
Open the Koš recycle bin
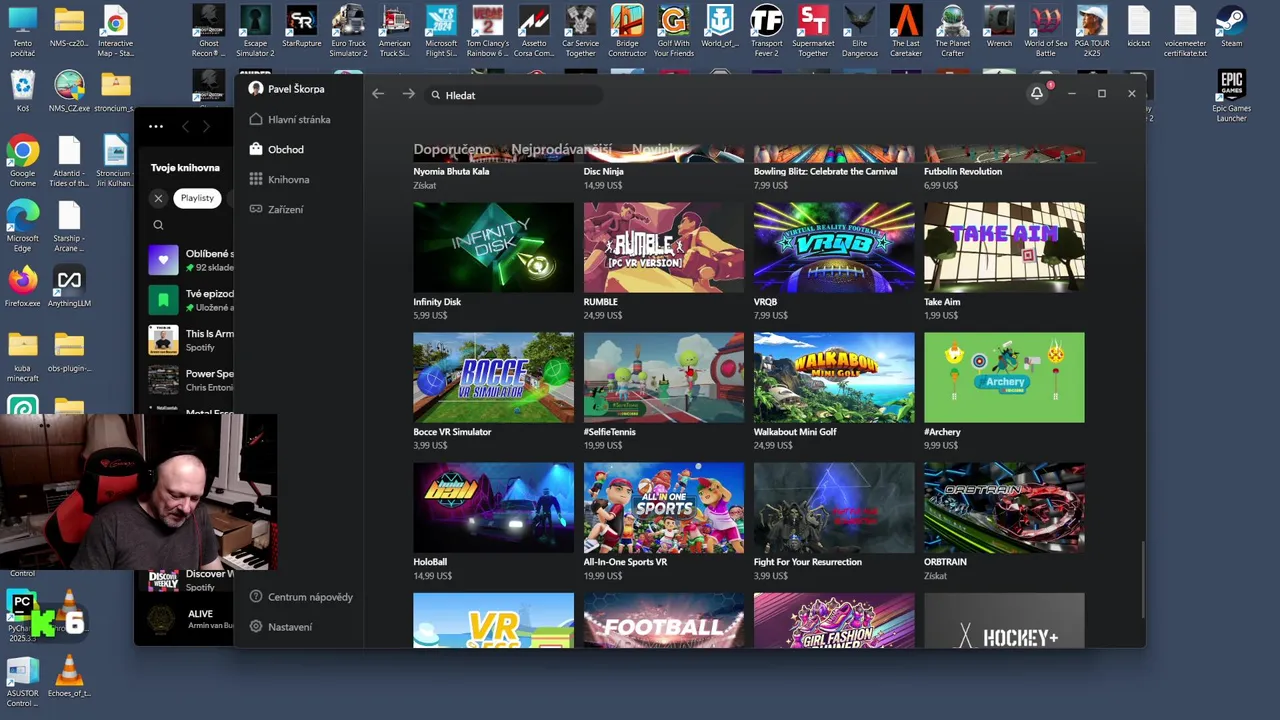click(22, 91)
